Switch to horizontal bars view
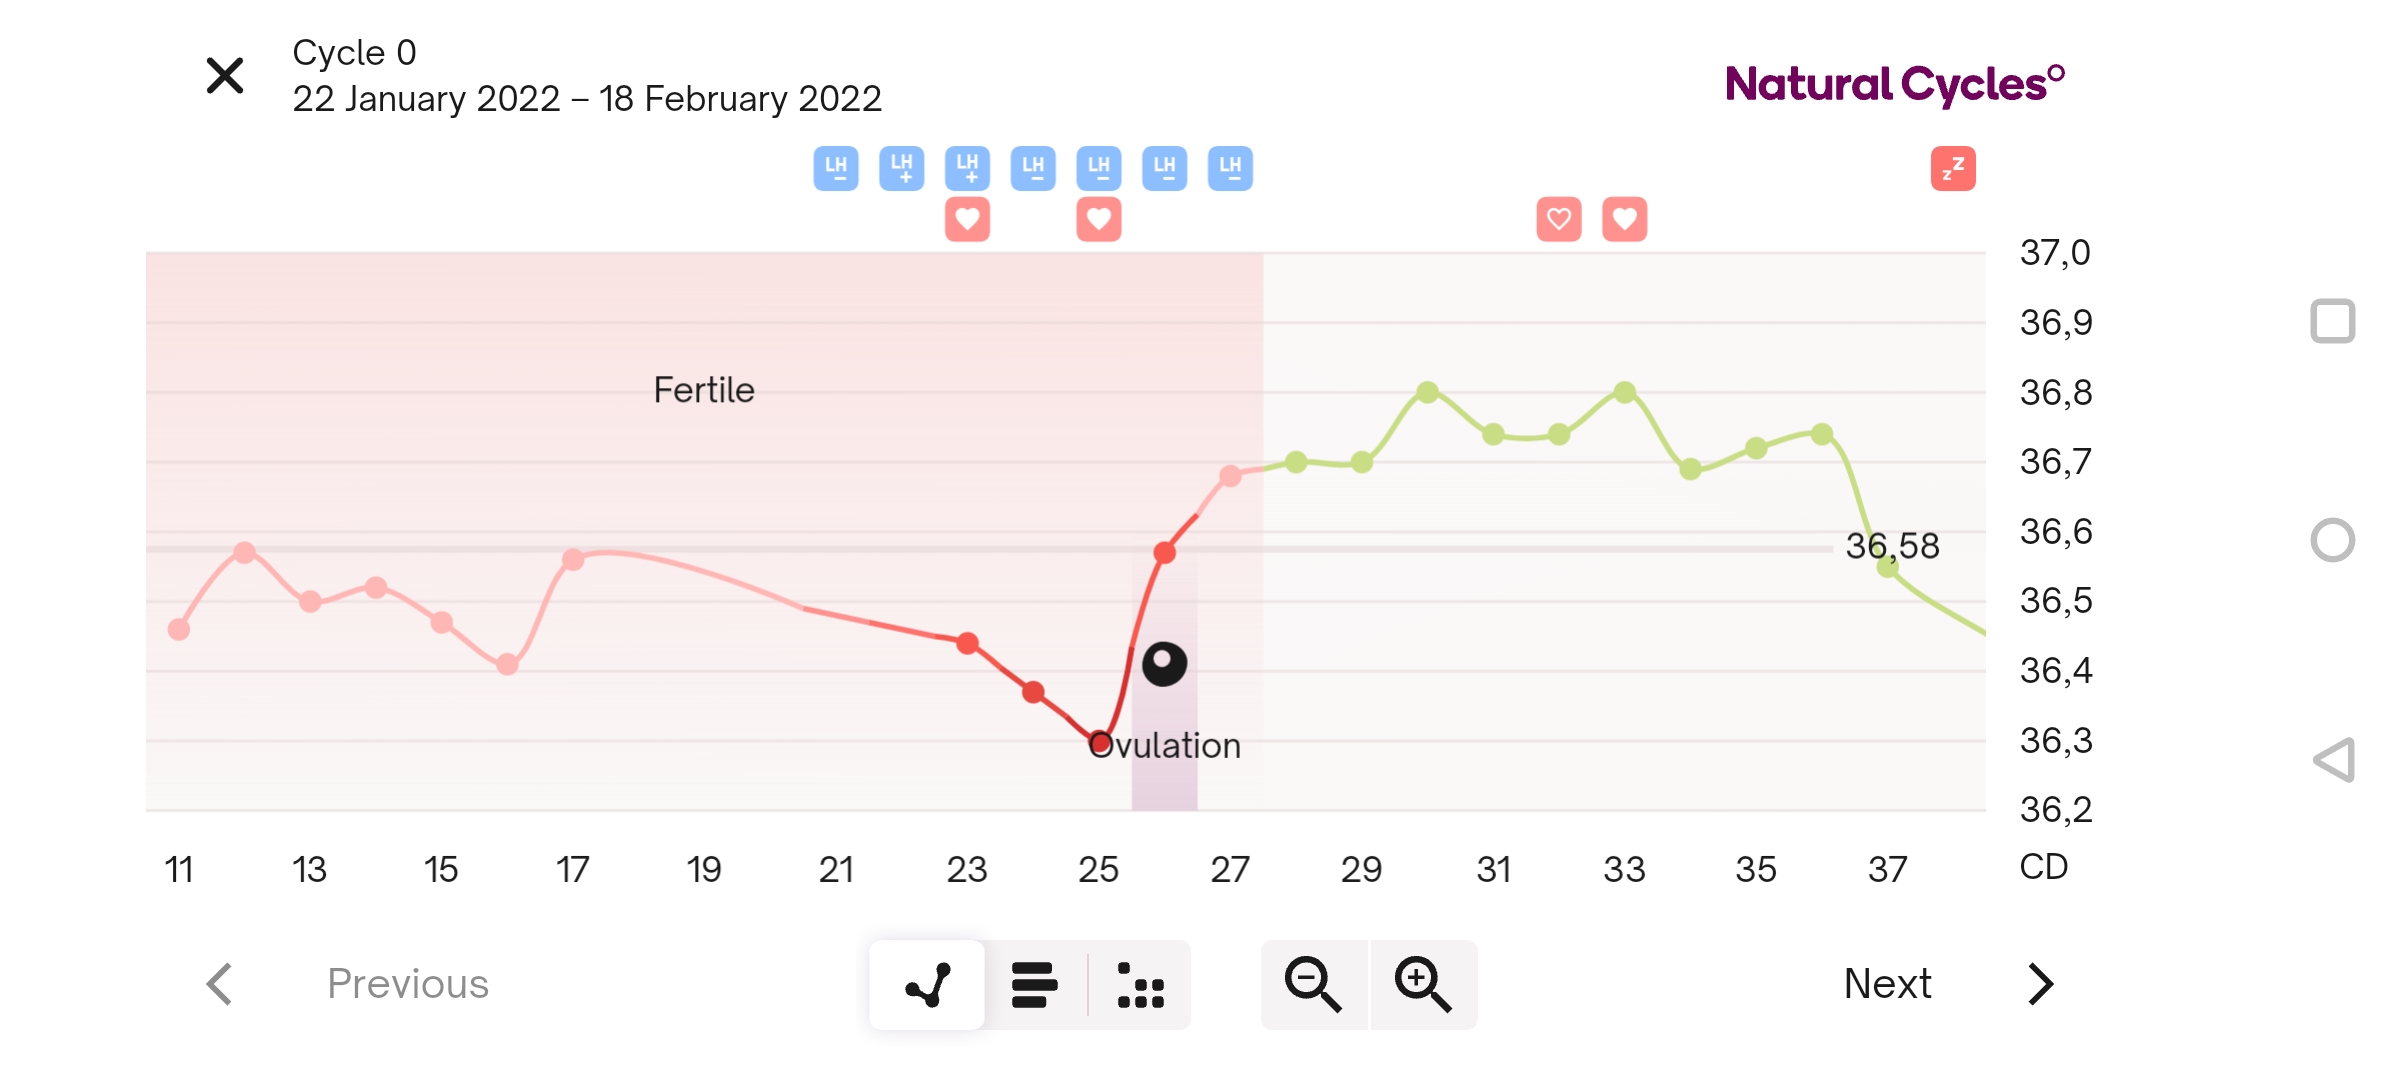The height and width of the screenshot is (1080, 2400). 1034,985
